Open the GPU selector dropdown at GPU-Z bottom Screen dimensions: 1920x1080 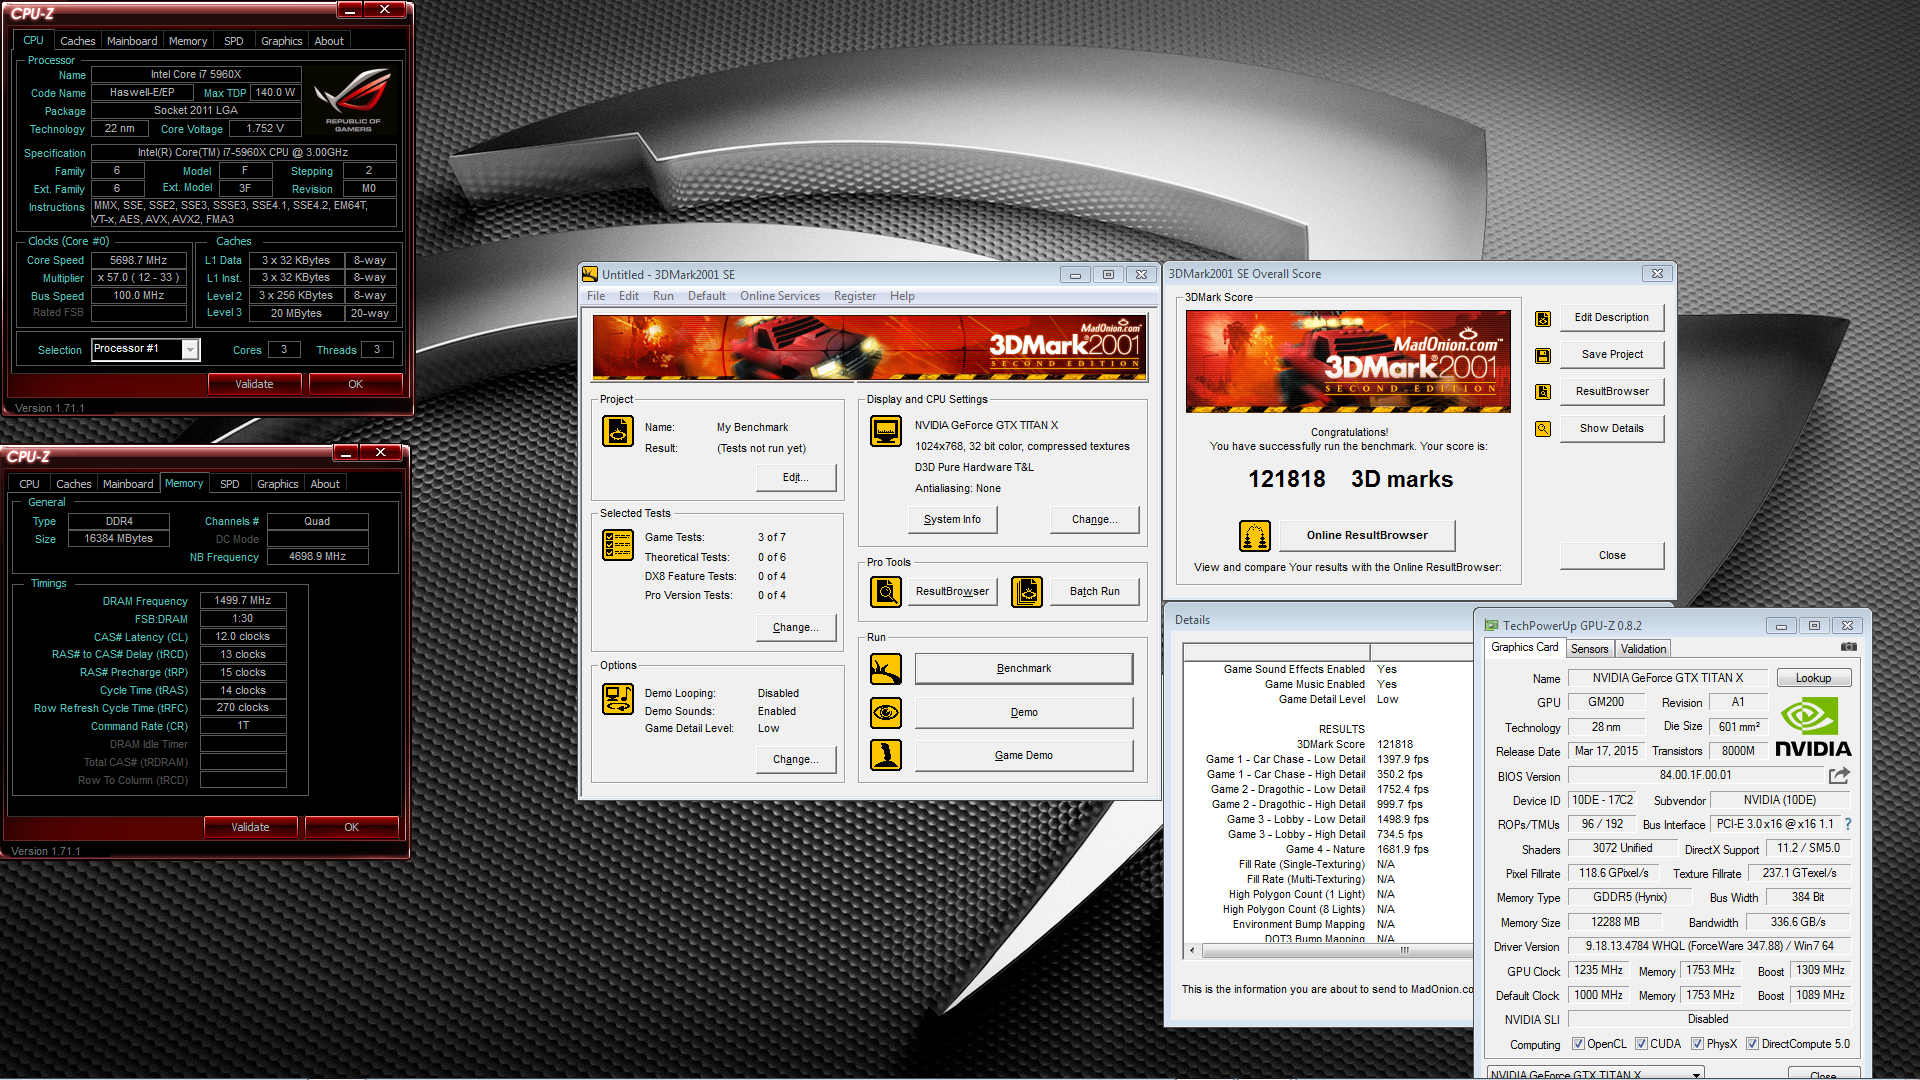(x=1595, y=1074)
